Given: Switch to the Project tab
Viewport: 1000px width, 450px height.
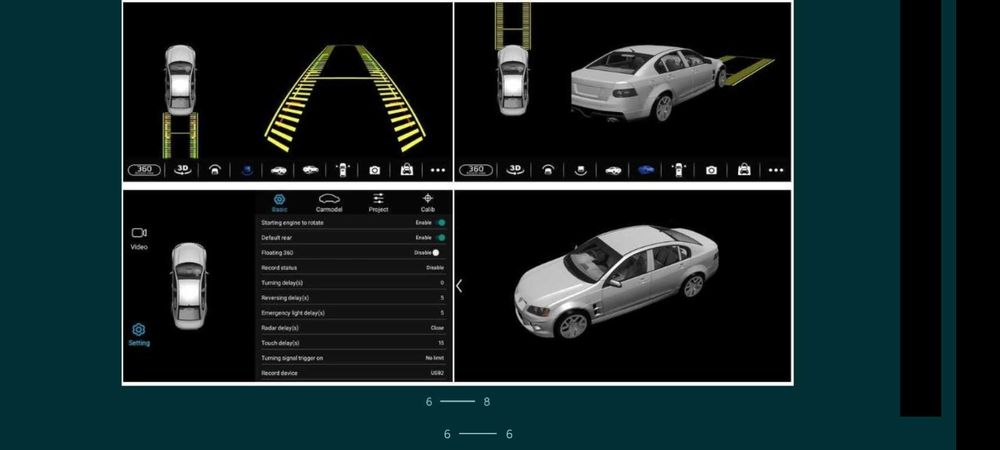Looking at the screenshot, I should click(378, 203).
